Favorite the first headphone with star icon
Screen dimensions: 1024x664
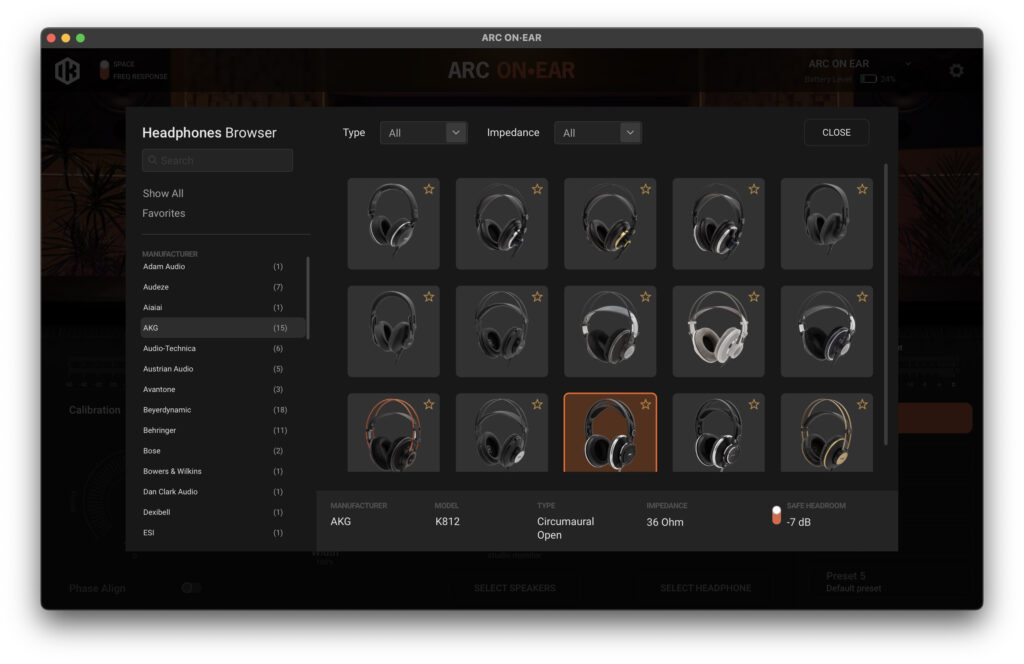point(429,189)
